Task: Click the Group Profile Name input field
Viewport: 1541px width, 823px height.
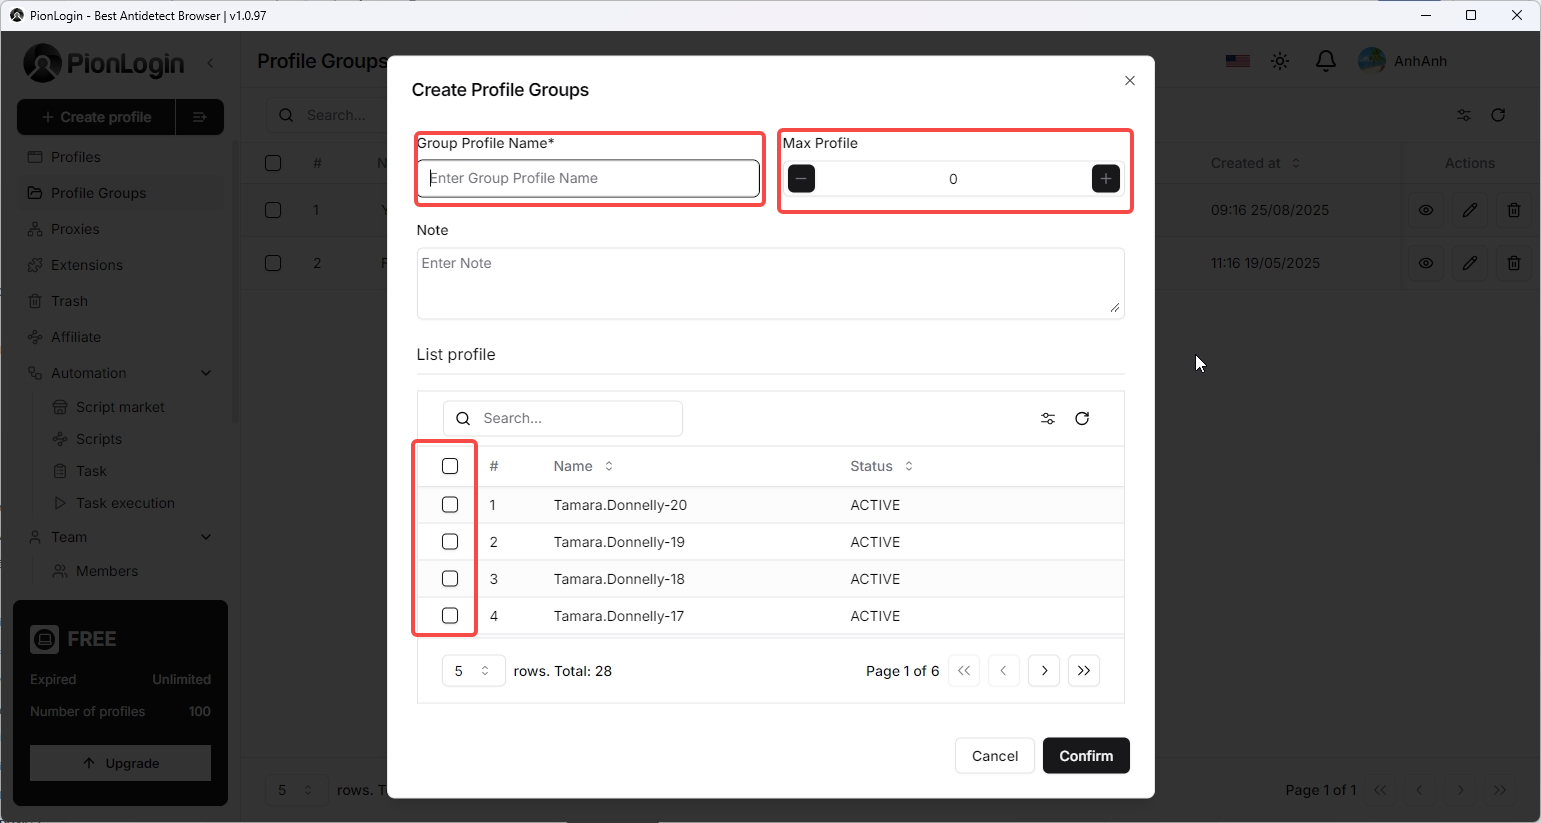Action: click(x=589, y=179)
